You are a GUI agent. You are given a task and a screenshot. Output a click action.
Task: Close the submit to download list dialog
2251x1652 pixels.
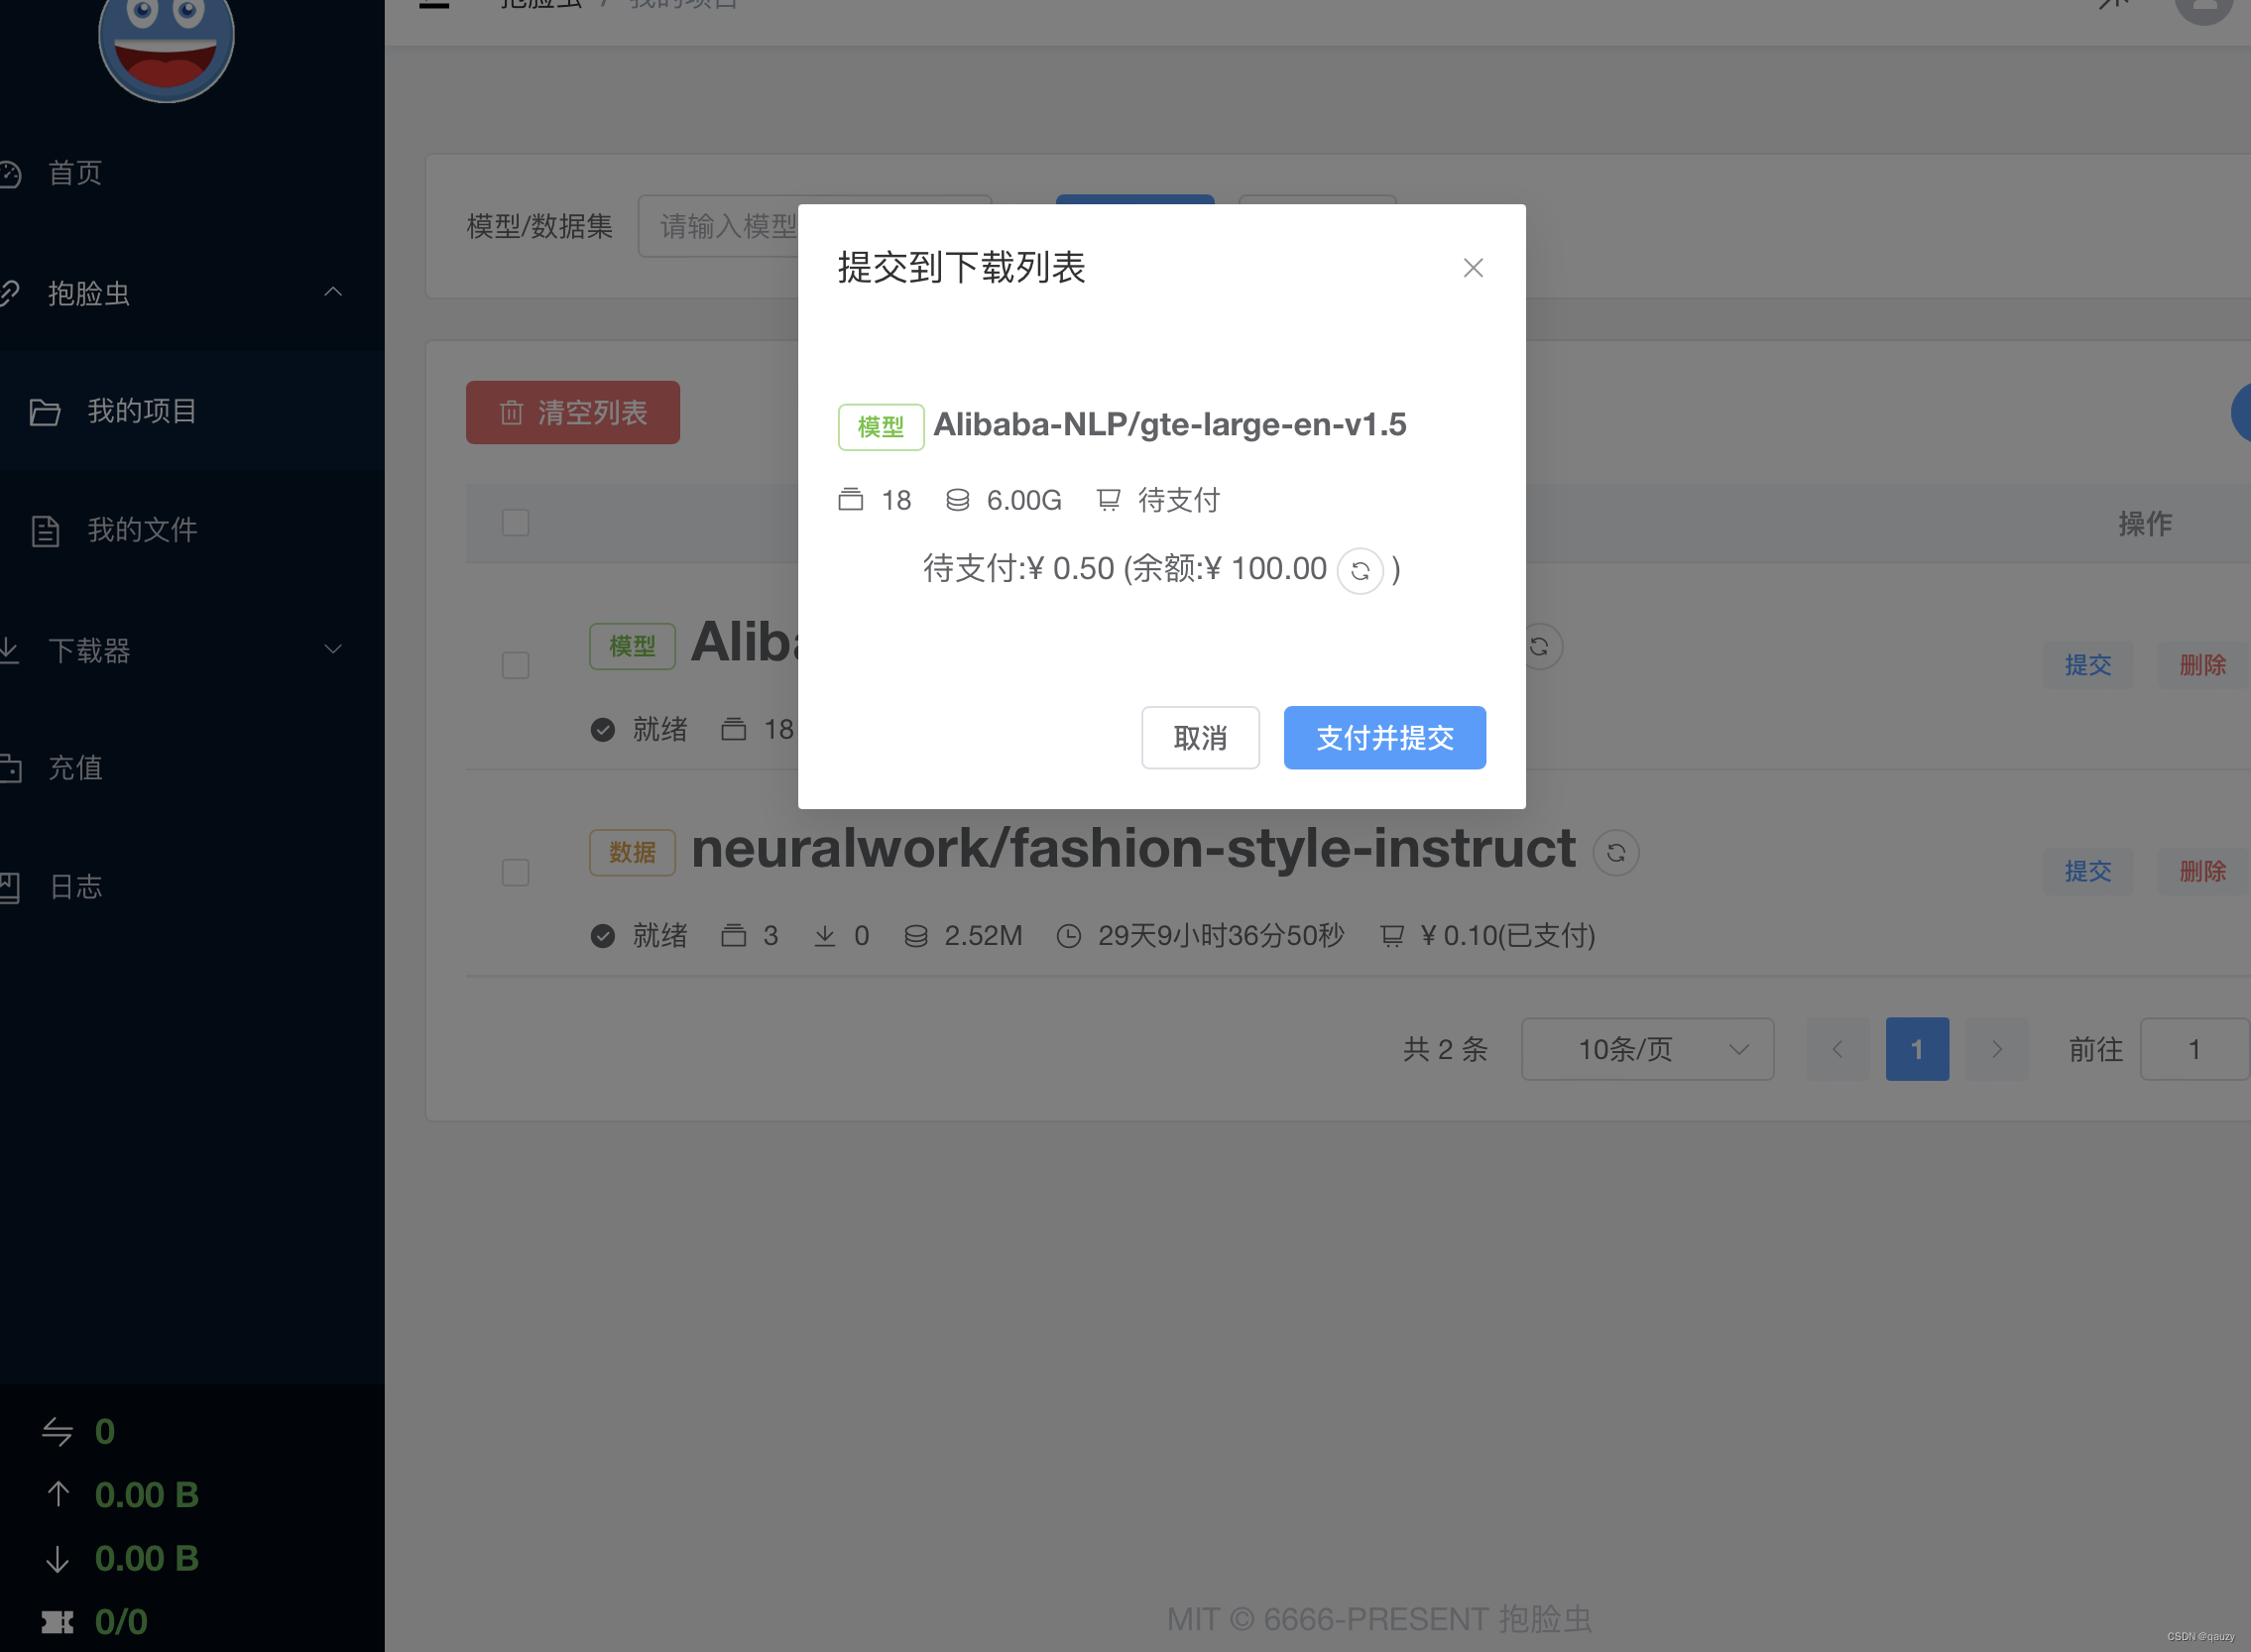1472,268
